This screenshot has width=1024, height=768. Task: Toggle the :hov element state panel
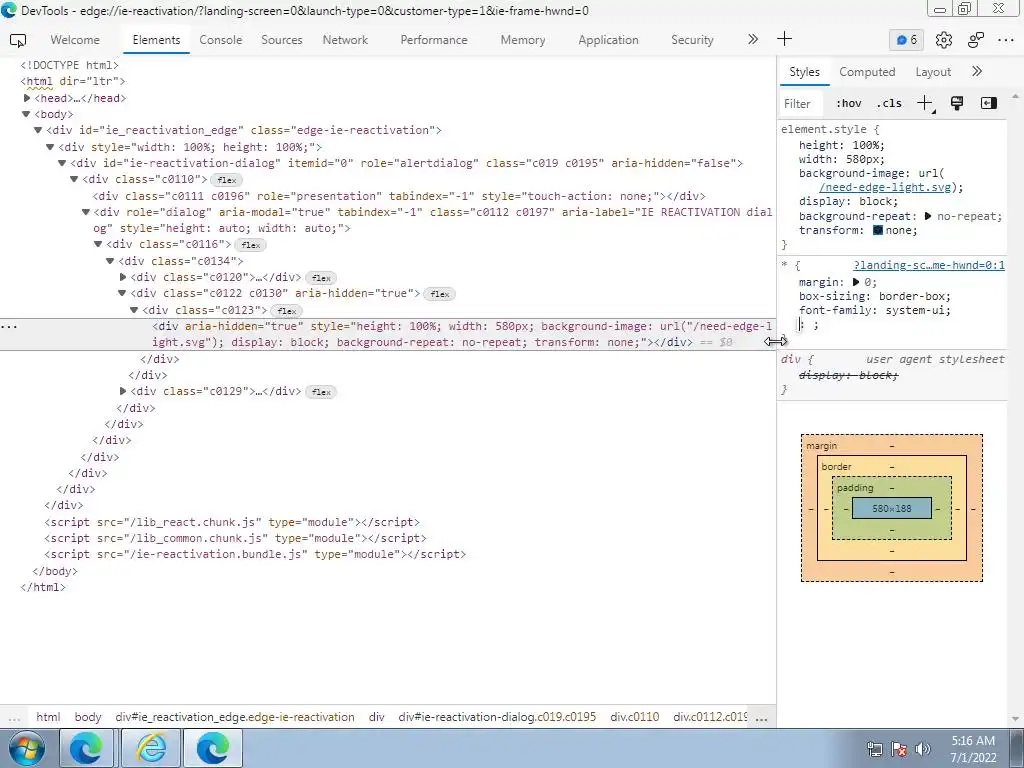(x=848, y=103)
